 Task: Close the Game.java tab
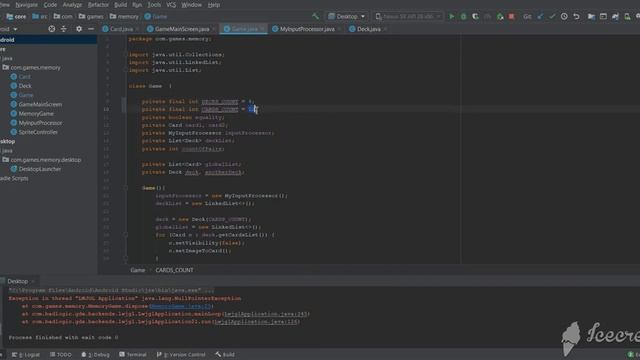click(263, 29)
